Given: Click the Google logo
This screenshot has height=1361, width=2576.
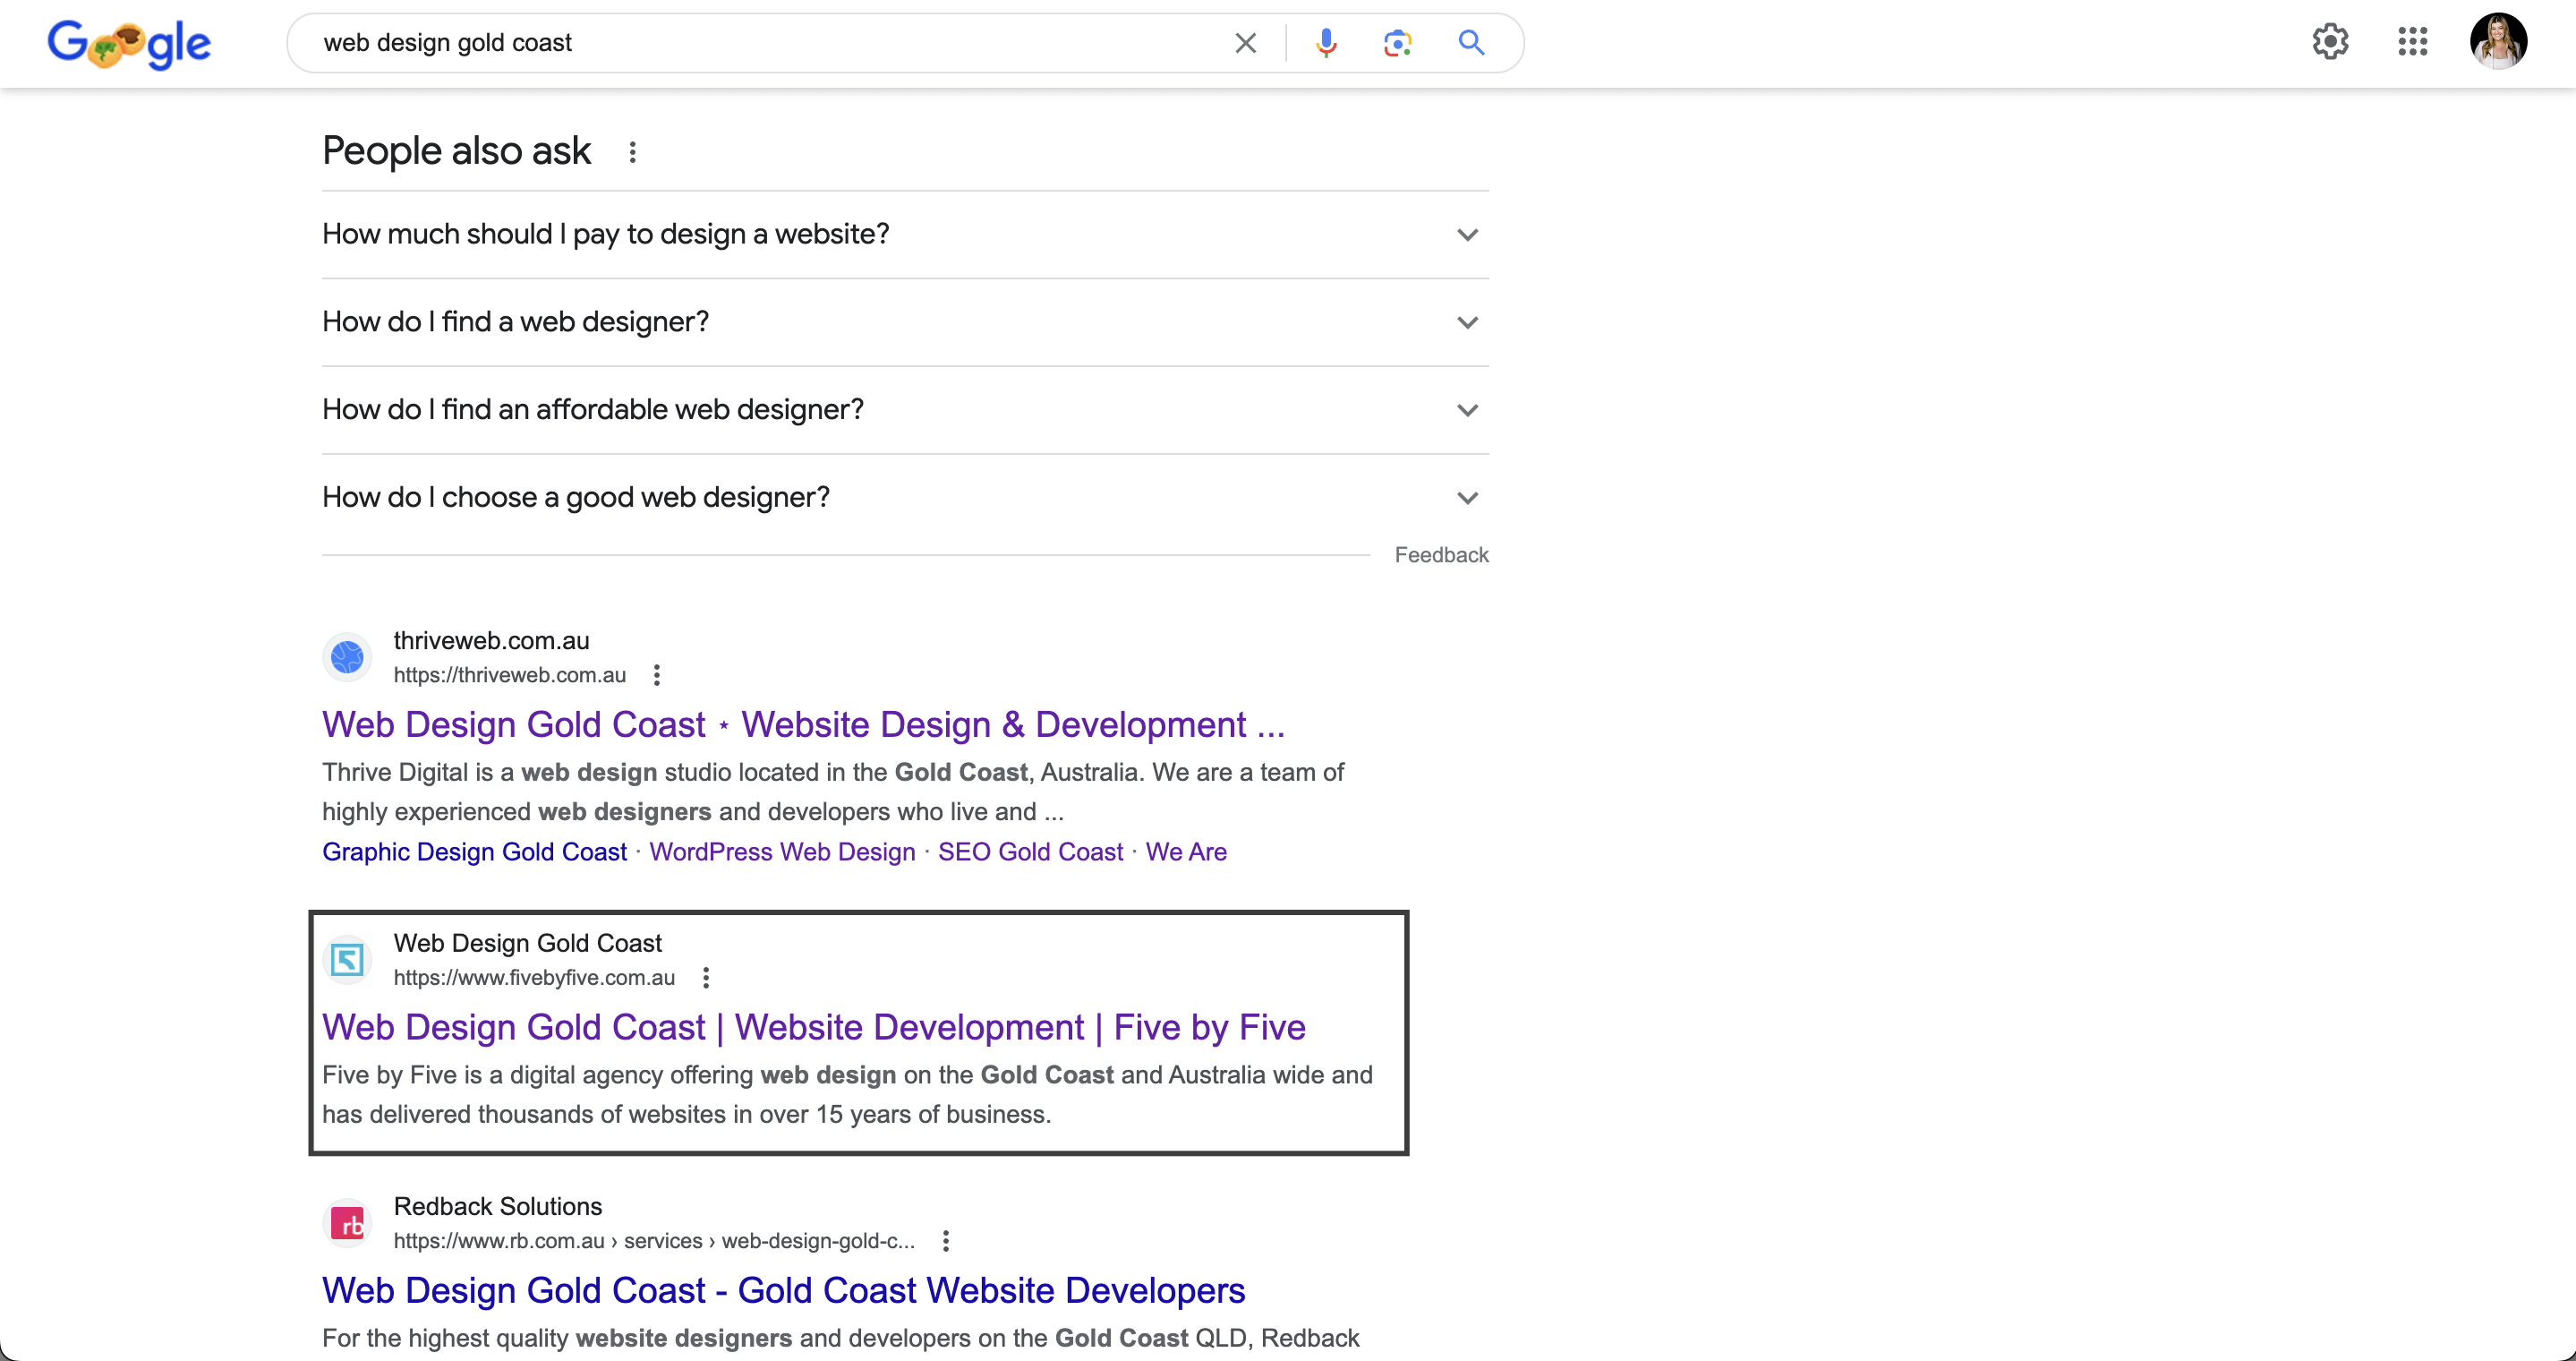Looking at the screenshot, I should [129, 44].
